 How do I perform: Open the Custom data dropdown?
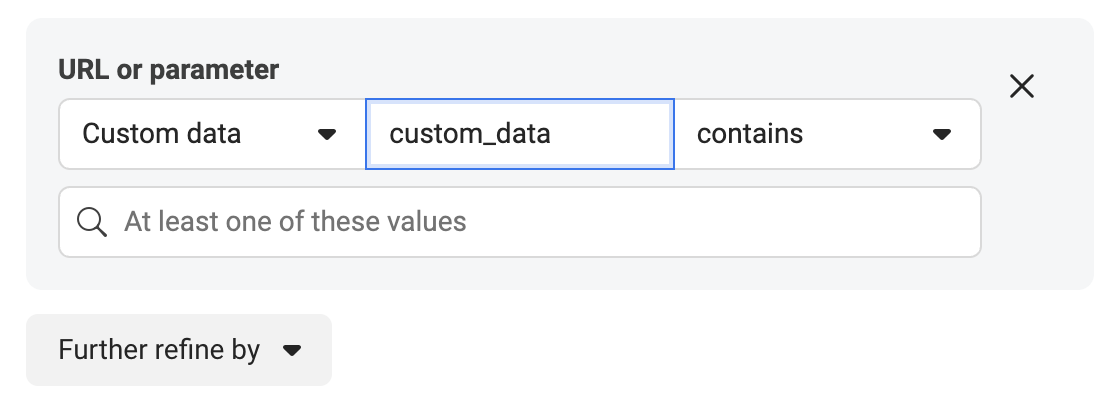(x=212, y=134)
